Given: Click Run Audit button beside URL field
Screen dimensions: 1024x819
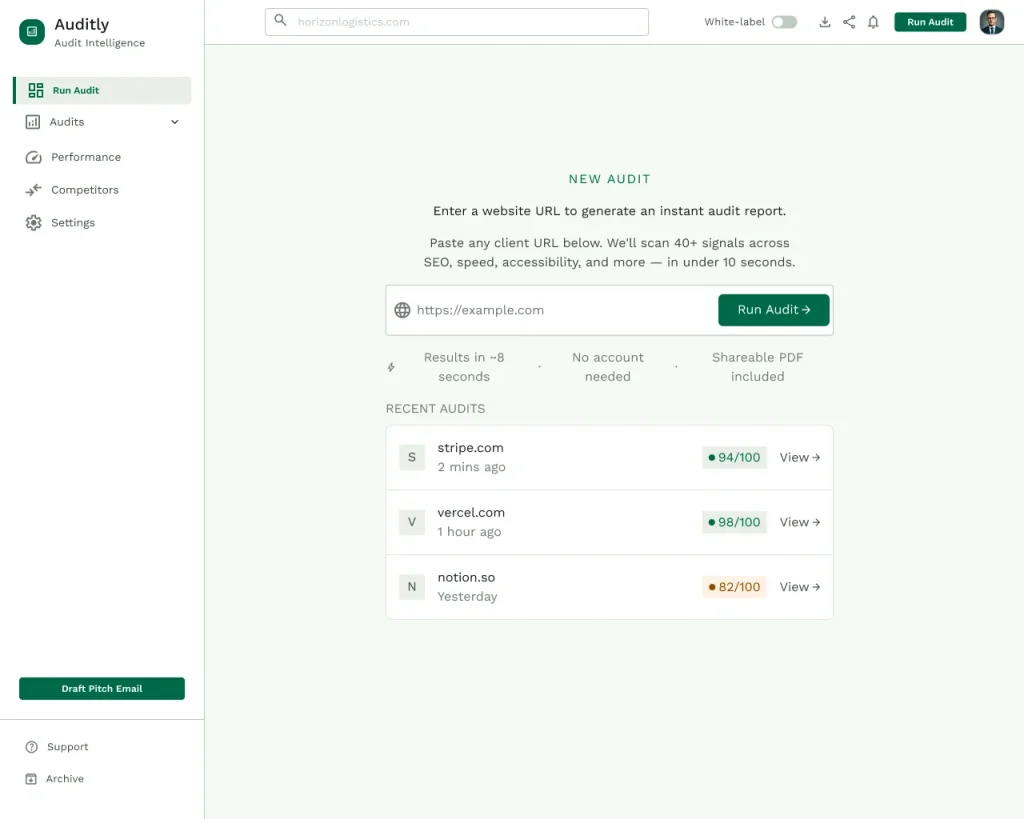Looking at the screenshot, I should (x=774, y=310).
